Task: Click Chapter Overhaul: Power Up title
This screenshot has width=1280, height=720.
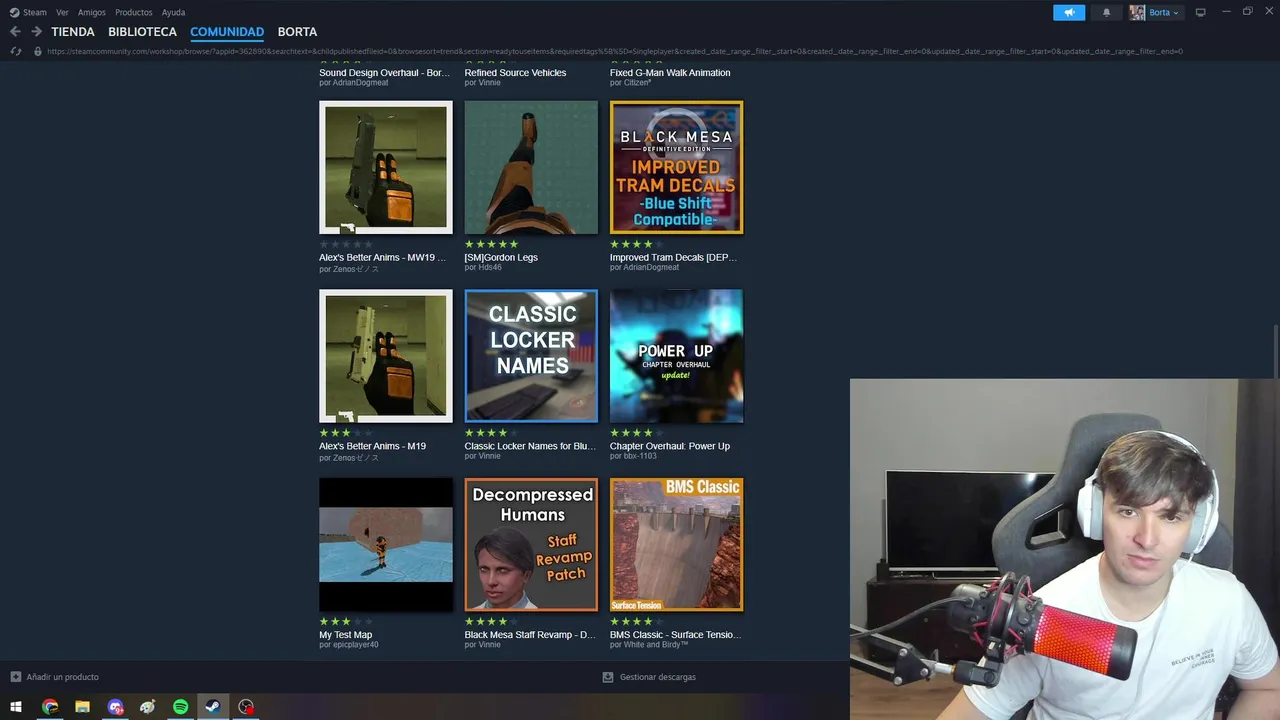Action: (x=670, y=446)
